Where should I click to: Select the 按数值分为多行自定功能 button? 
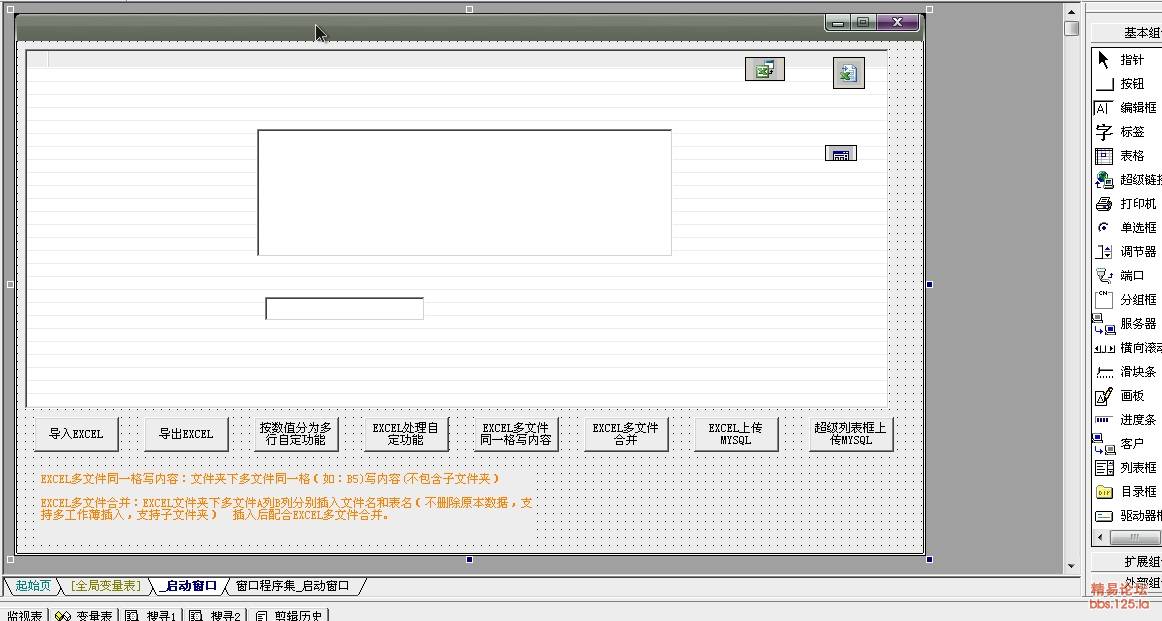click(296, 434)
